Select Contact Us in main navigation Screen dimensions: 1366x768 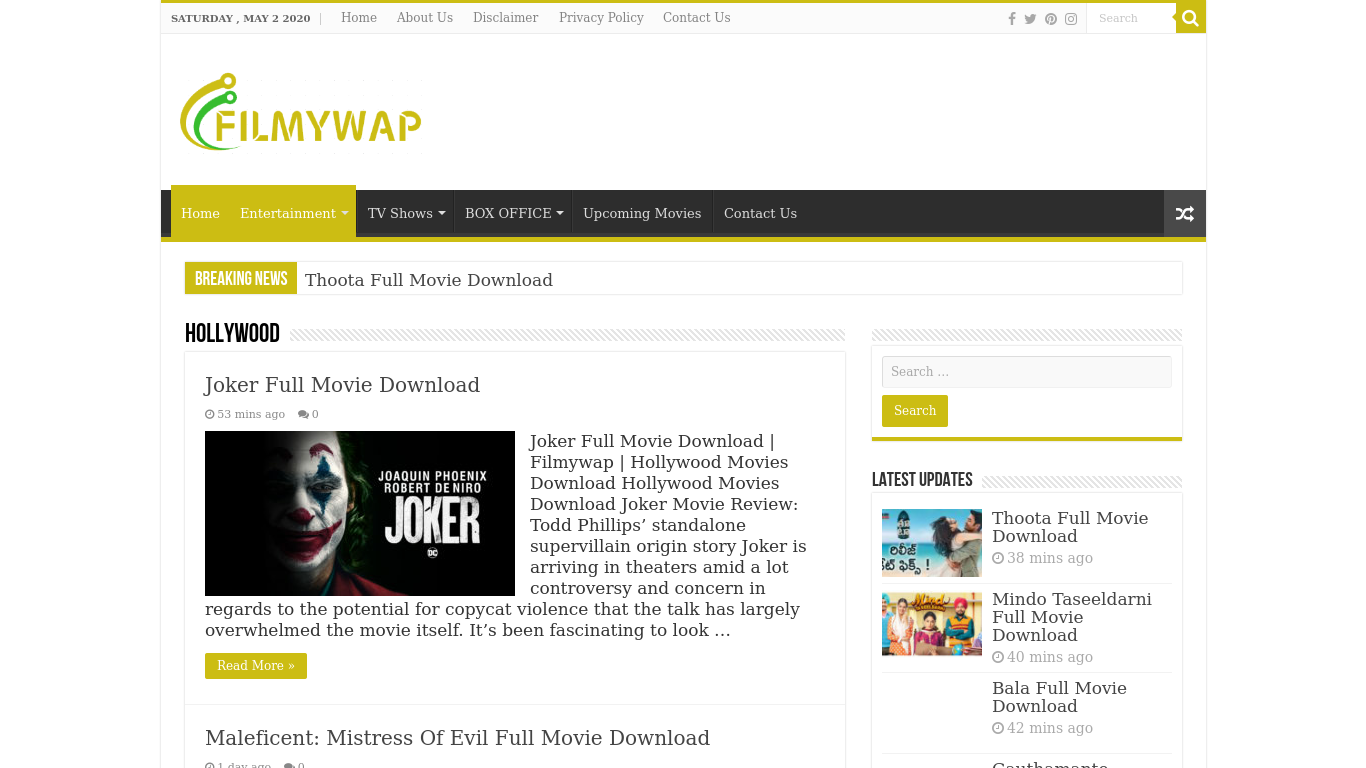[760, 213]
